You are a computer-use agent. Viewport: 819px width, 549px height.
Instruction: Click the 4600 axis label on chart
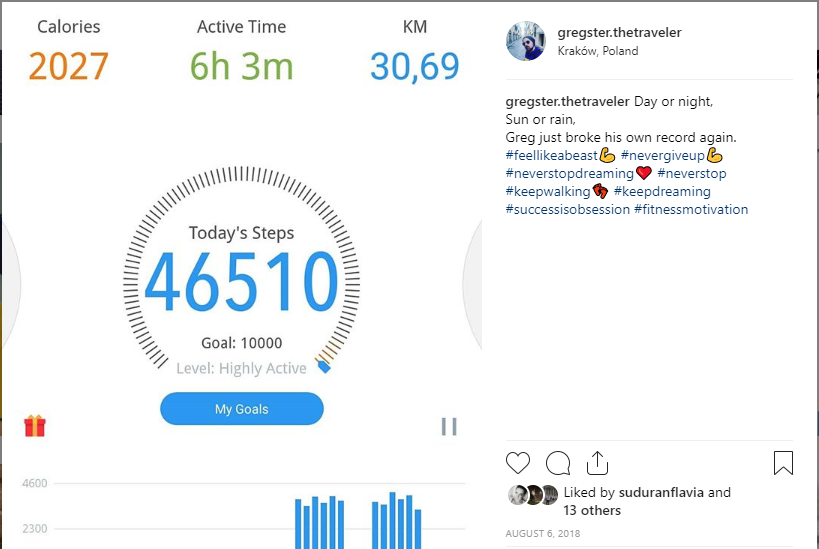34,483
